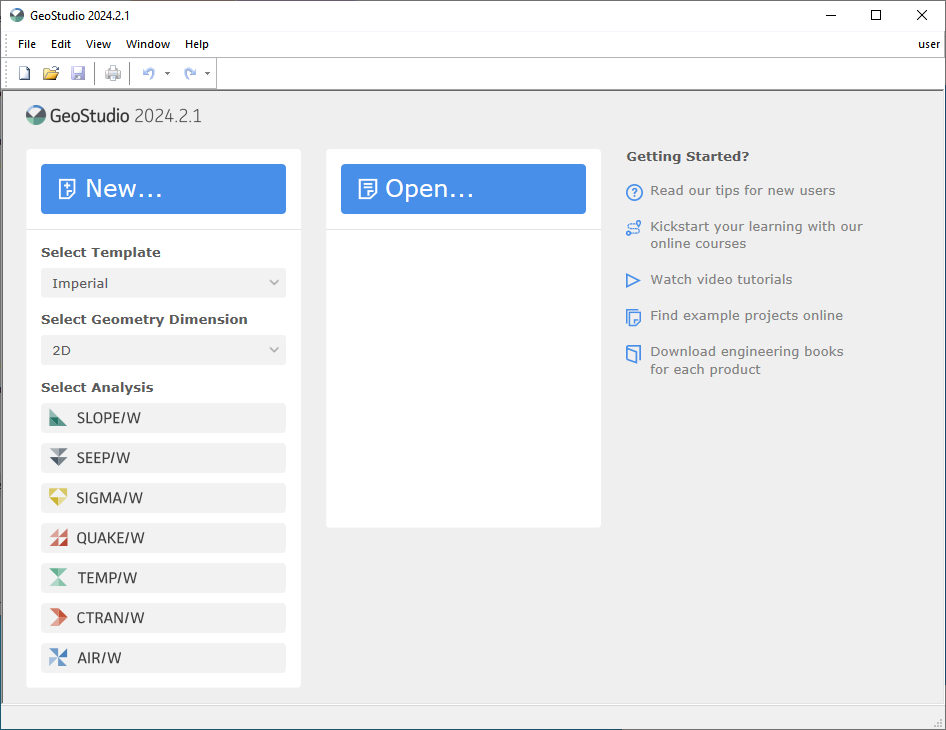
Task: Click the TEMP/W green hourglass icon
Action: (58, 577)
